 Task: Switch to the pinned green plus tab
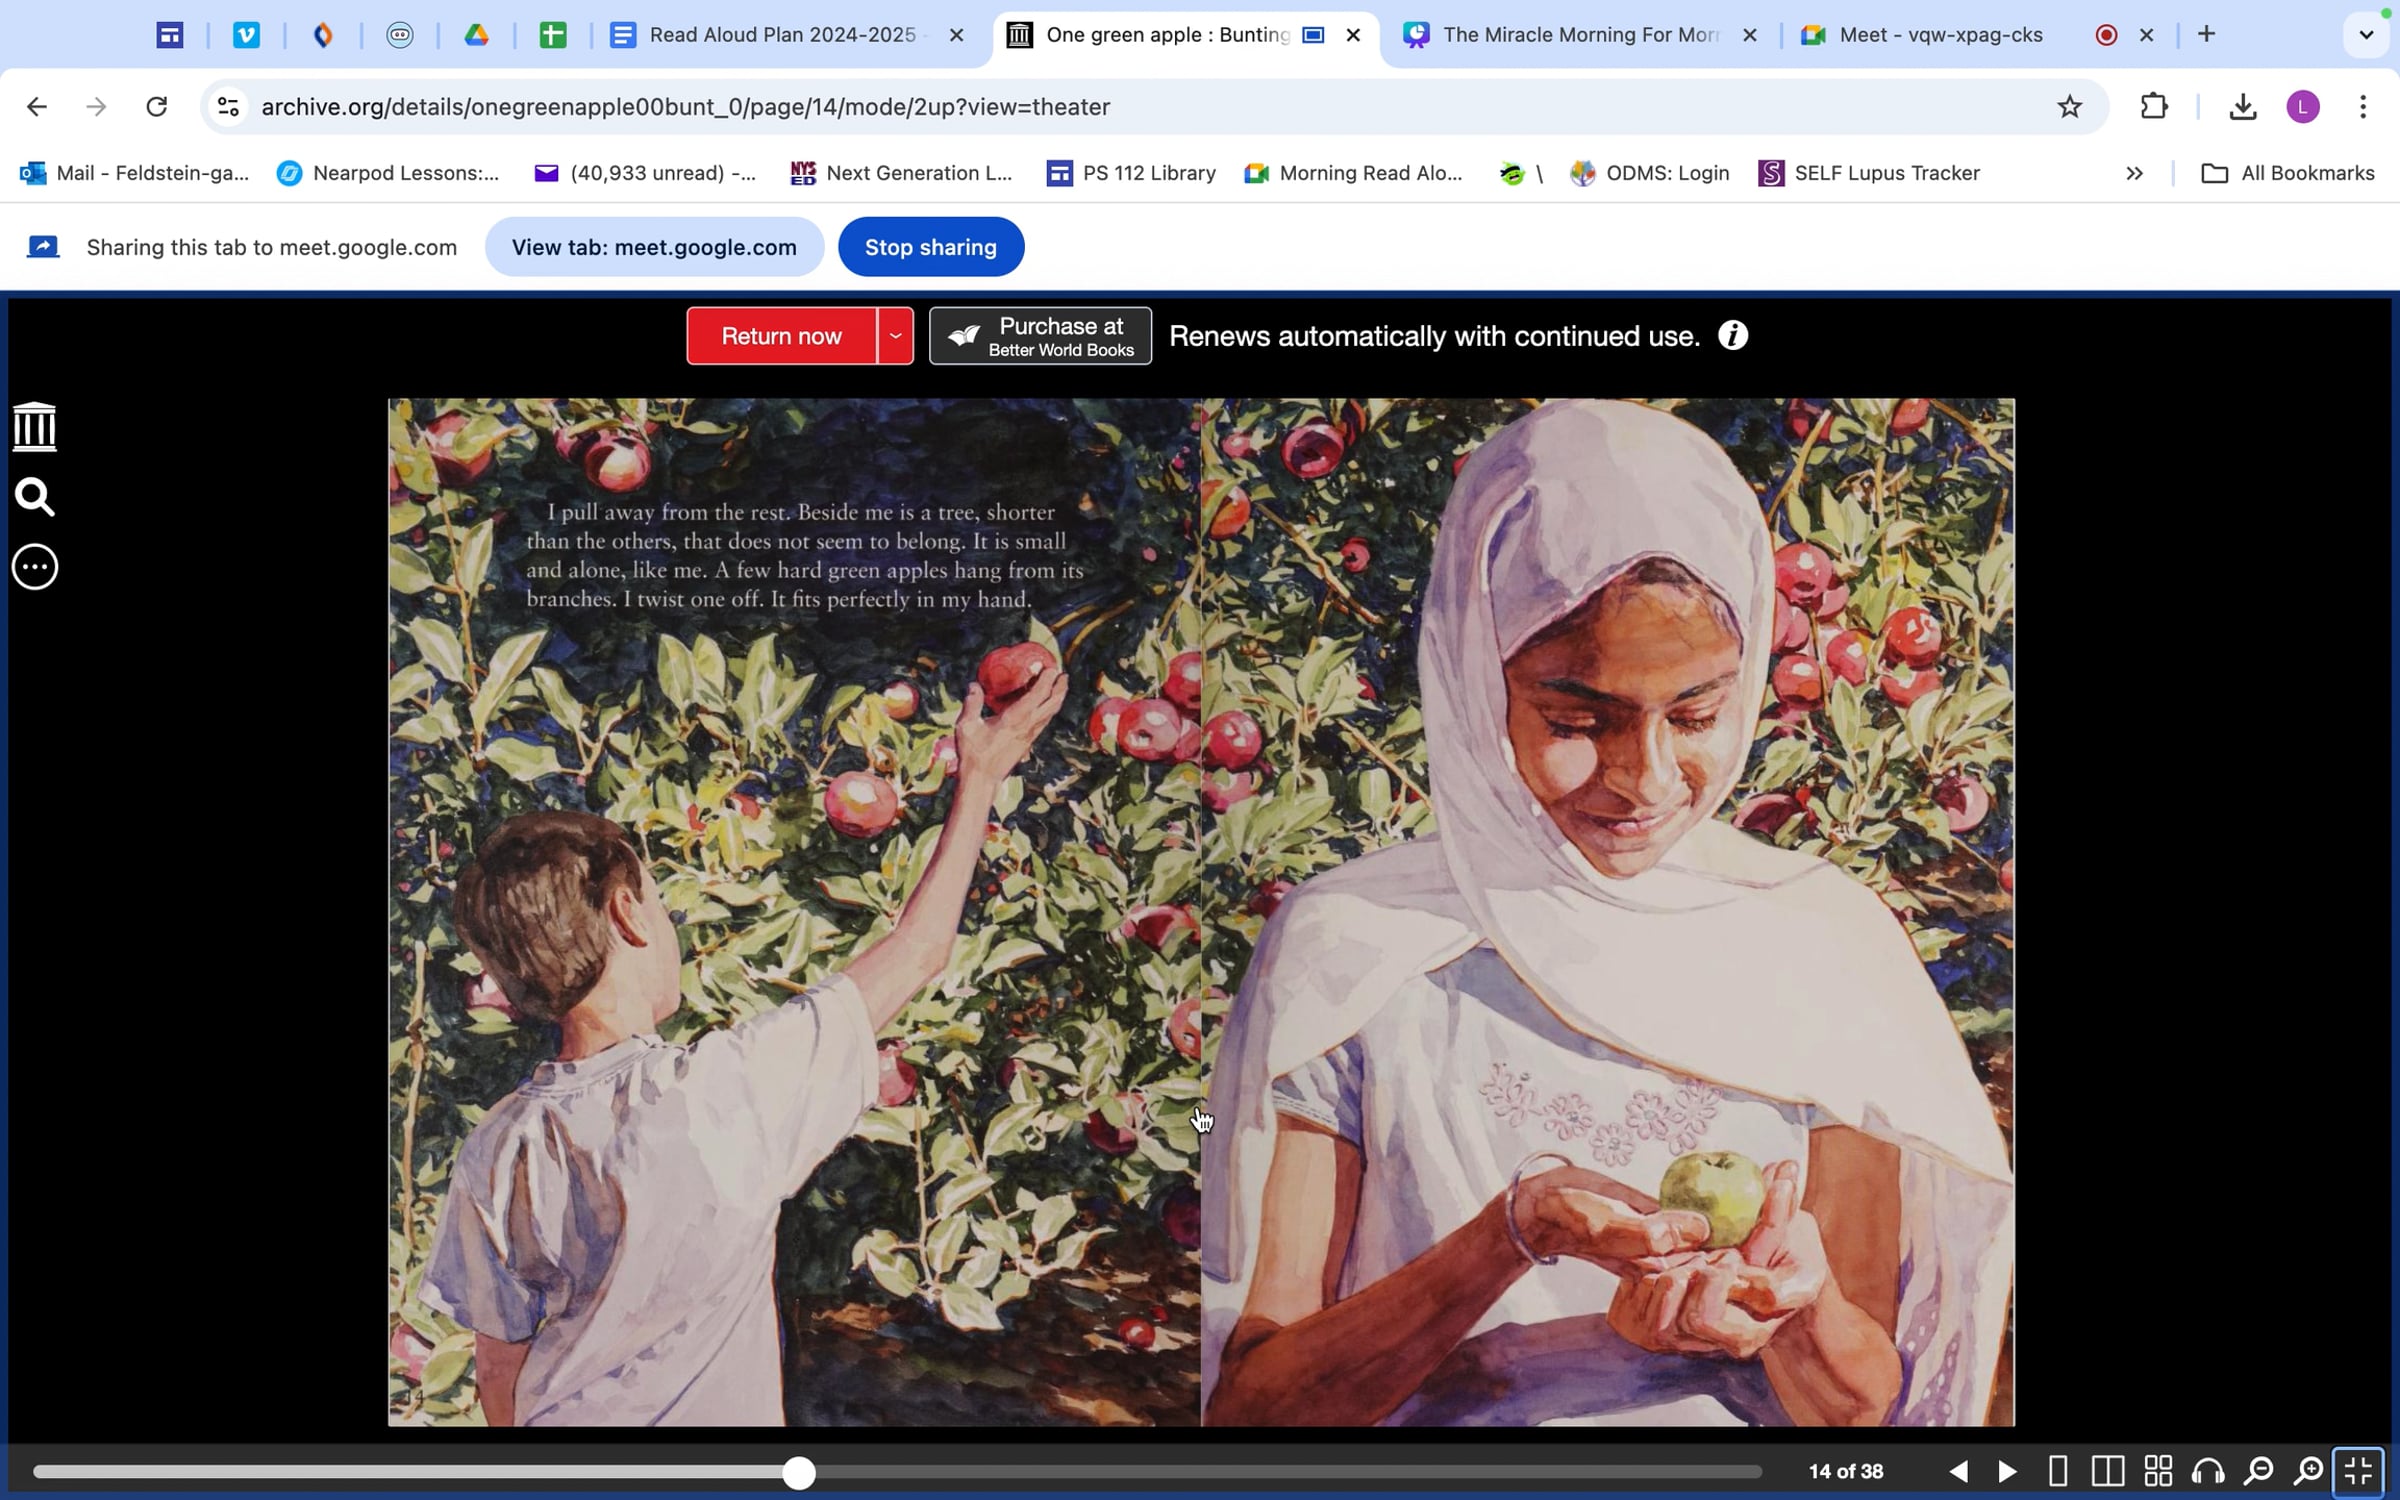tap(553, 35)
